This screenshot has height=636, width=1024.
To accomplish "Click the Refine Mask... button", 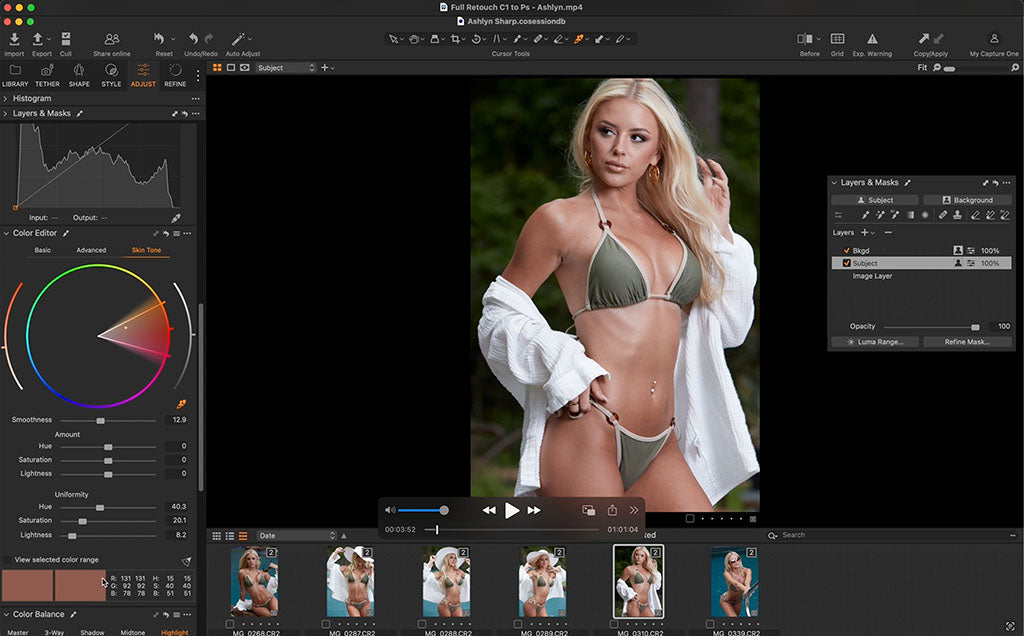I will (967, 342).
